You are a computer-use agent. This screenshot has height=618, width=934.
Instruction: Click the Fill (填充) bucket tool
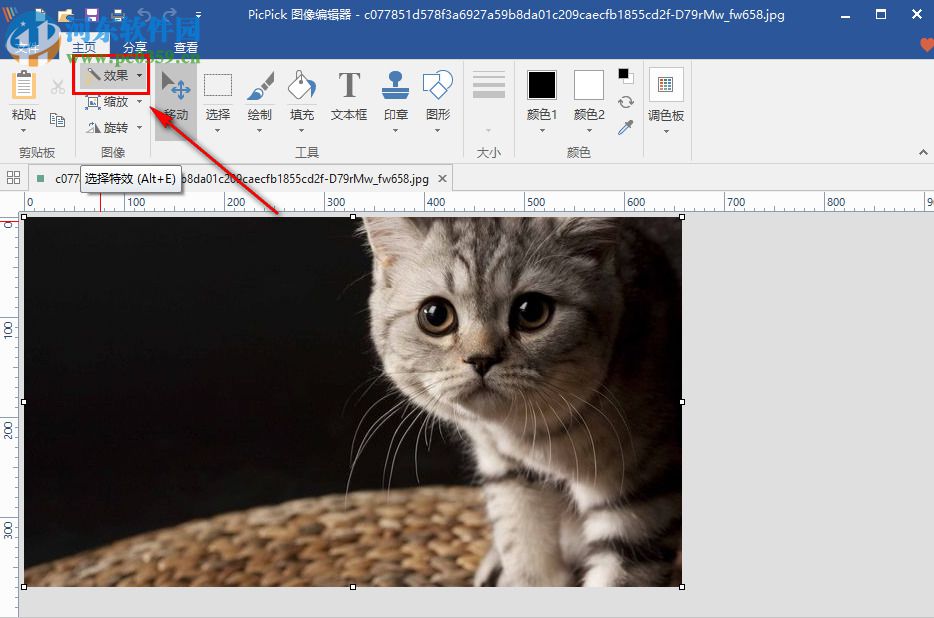[x=302, y=95]
